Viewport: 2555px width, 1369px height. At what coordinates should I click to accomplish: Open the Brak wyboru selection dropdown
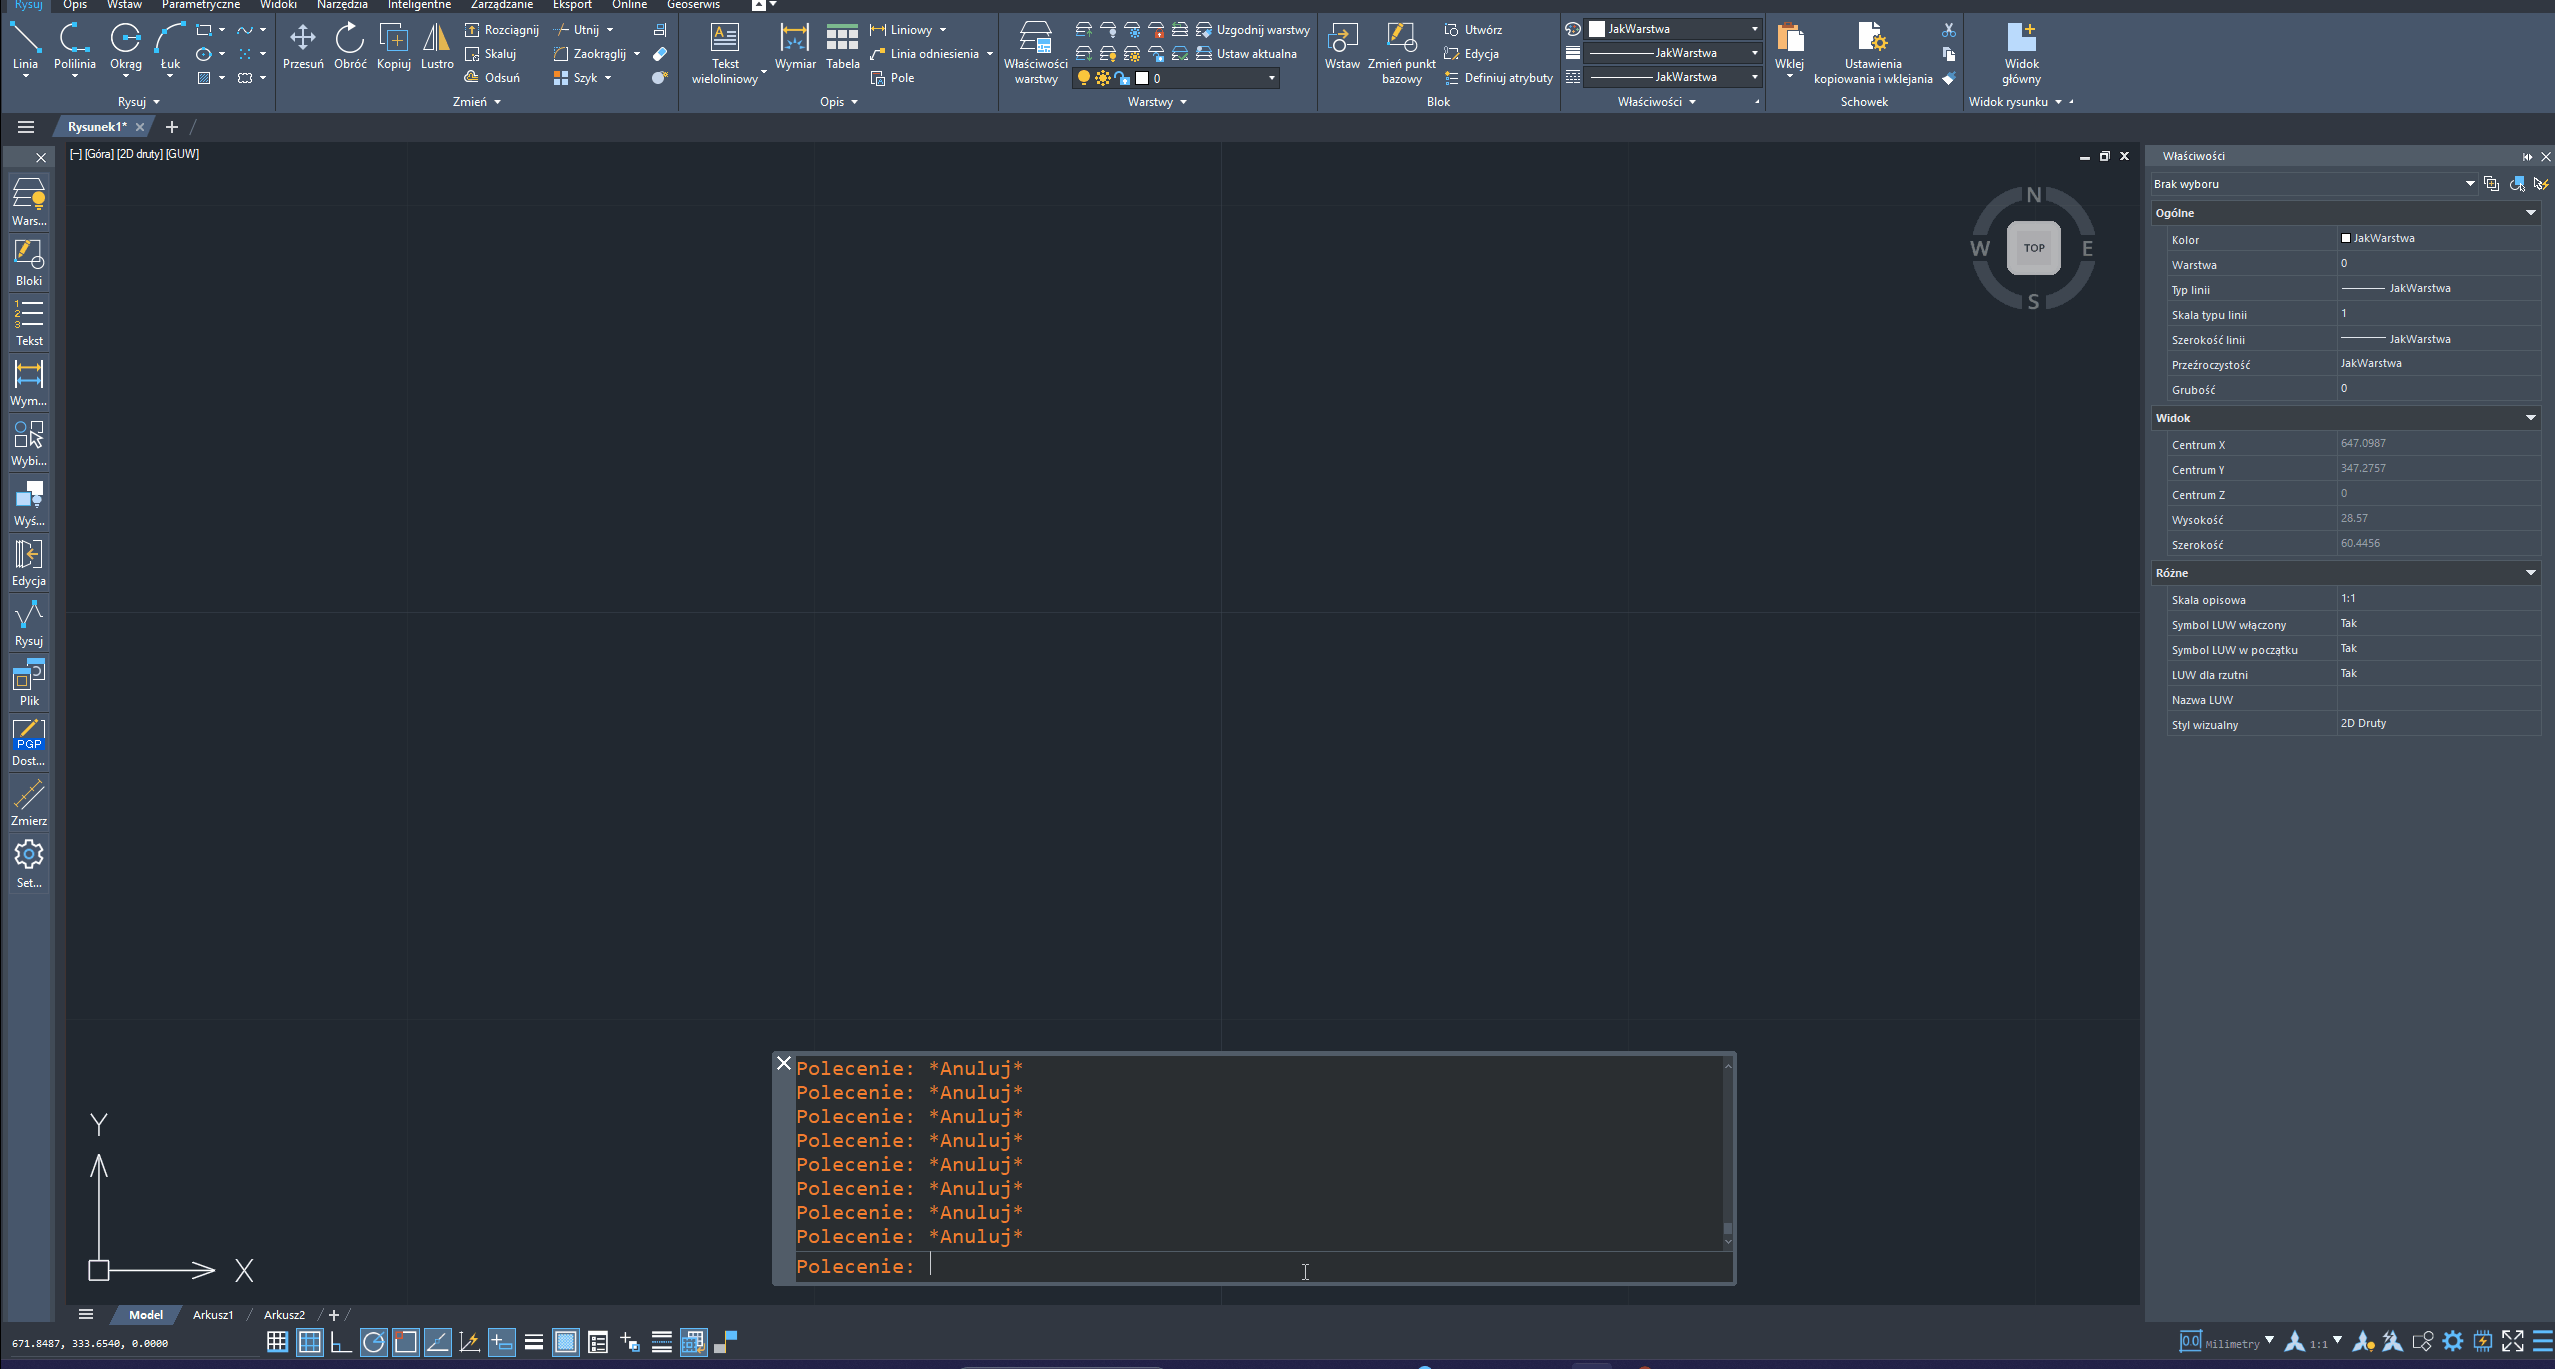(2313, 184)
